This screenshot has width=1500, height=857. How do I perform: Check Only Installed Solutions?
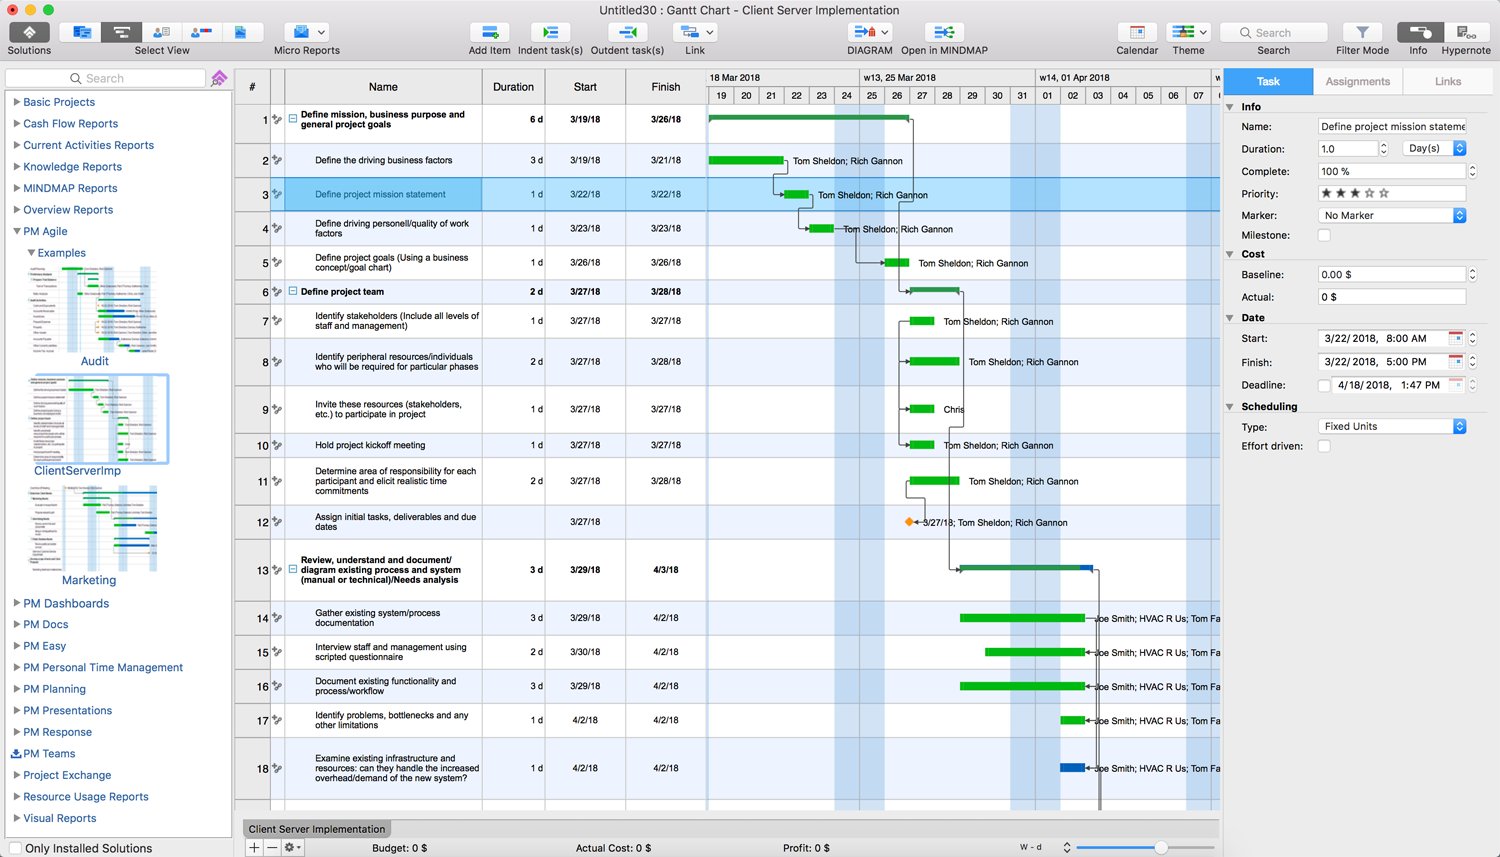15,848
